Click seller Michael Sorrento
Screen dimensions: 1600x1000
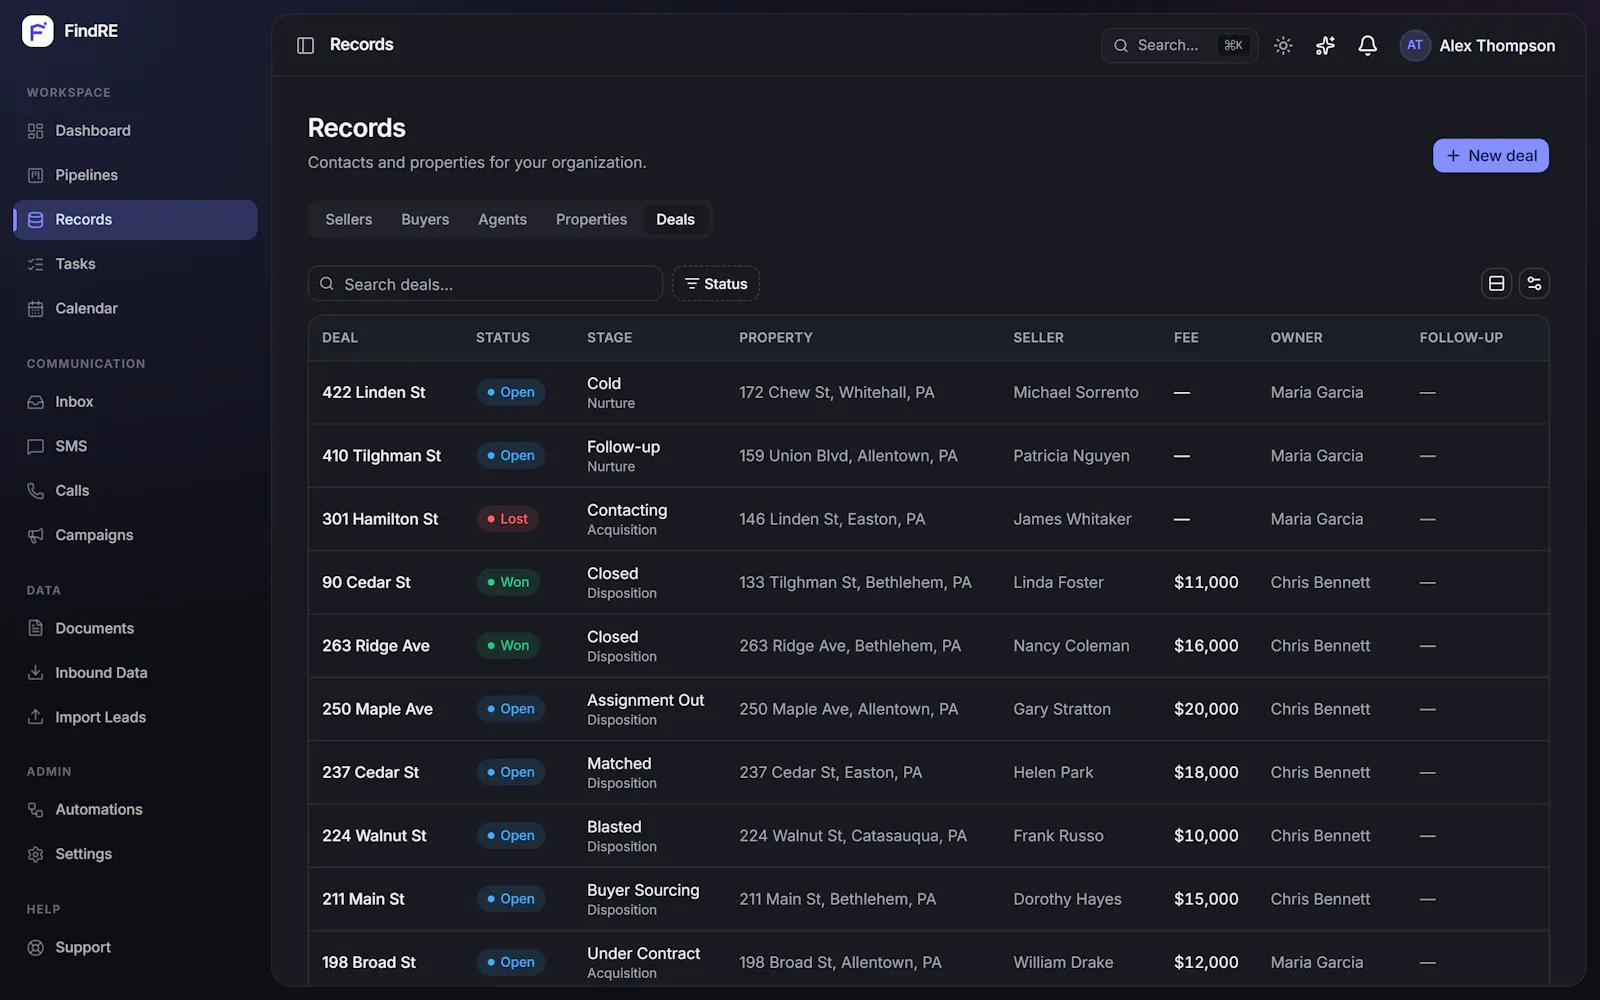pos(1076,393)
